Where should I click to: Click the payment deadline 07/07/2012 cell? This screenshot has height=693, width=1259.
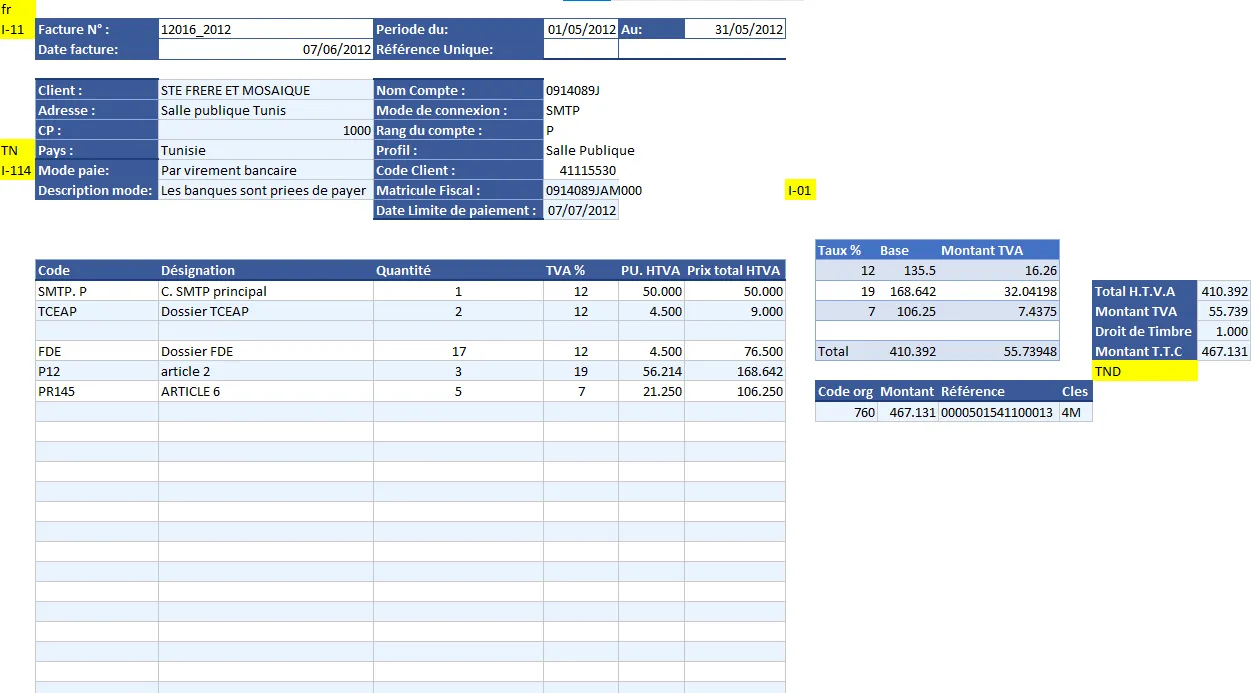point(581,210)
